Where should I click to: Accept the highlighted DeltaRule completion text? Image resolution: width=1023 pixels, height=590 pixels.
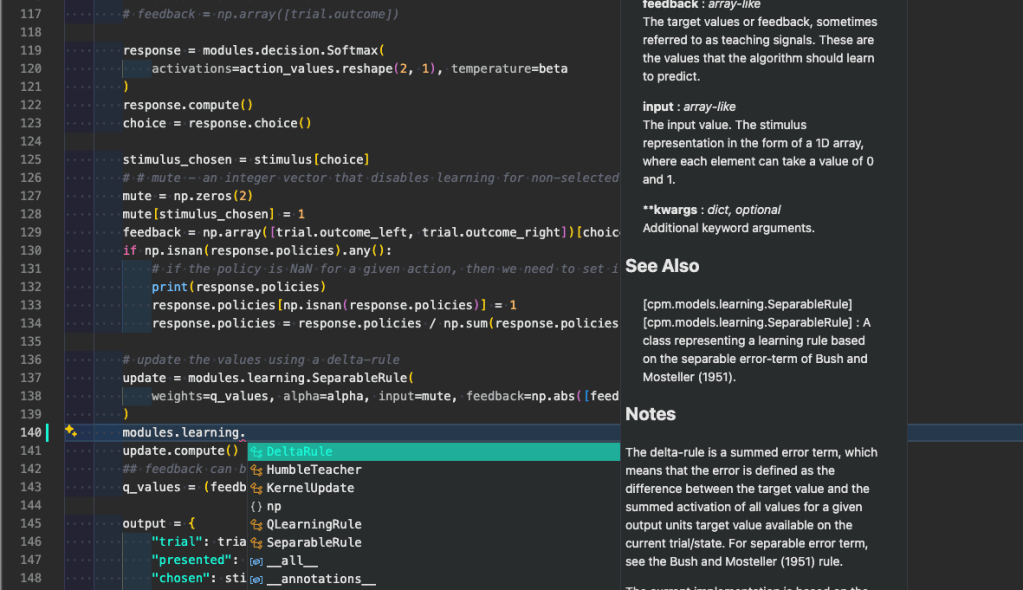tap(299, 452)
